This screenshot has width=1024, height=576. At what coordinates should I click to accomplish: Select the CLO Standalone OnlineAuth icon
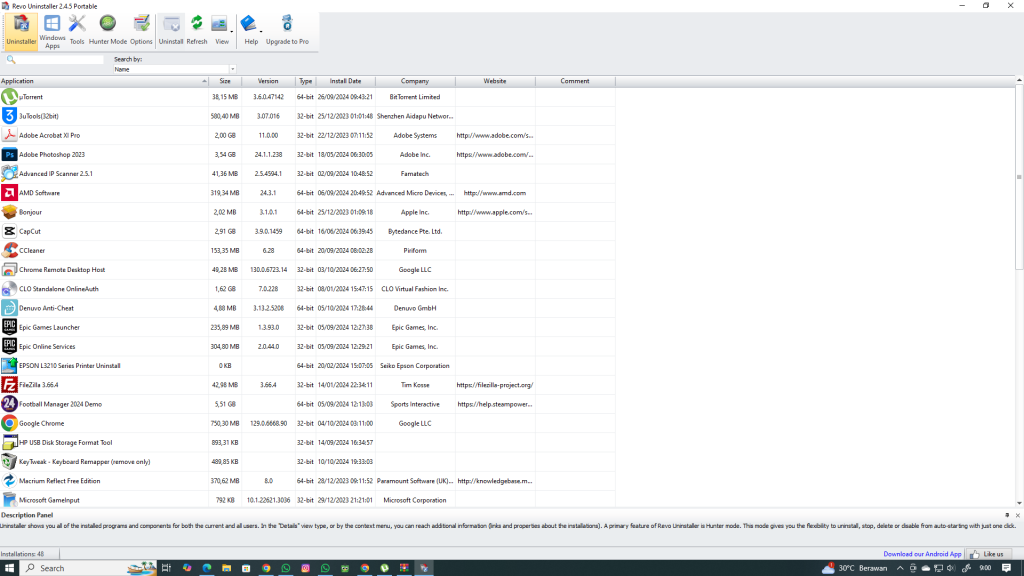9,289
